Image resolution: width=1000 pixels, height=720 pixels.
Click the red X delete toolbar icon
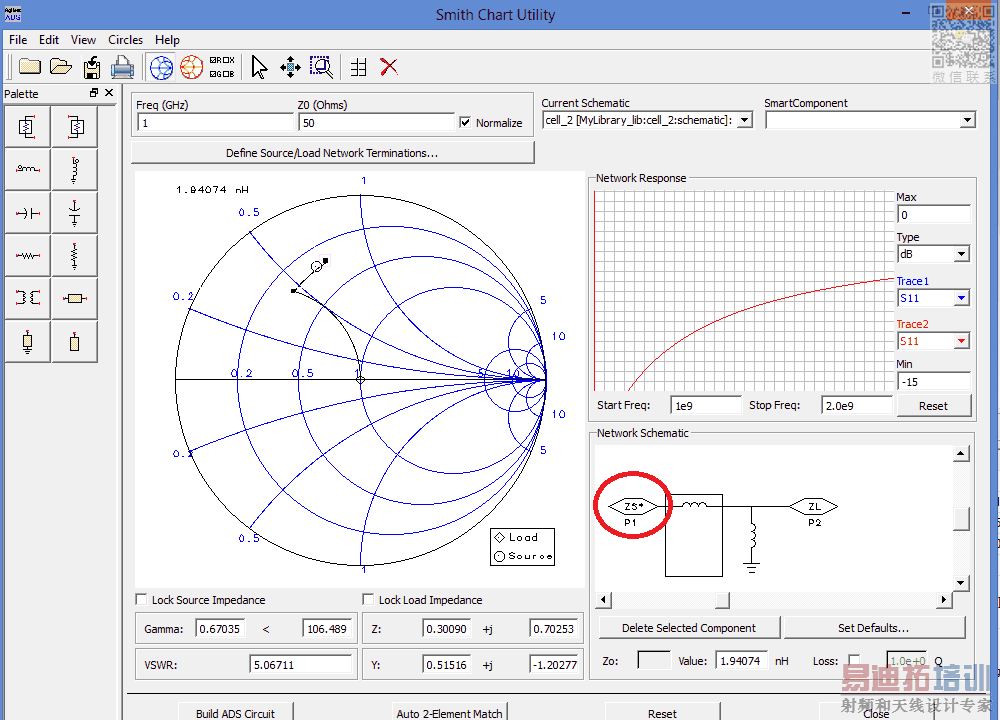click(389, 67)
